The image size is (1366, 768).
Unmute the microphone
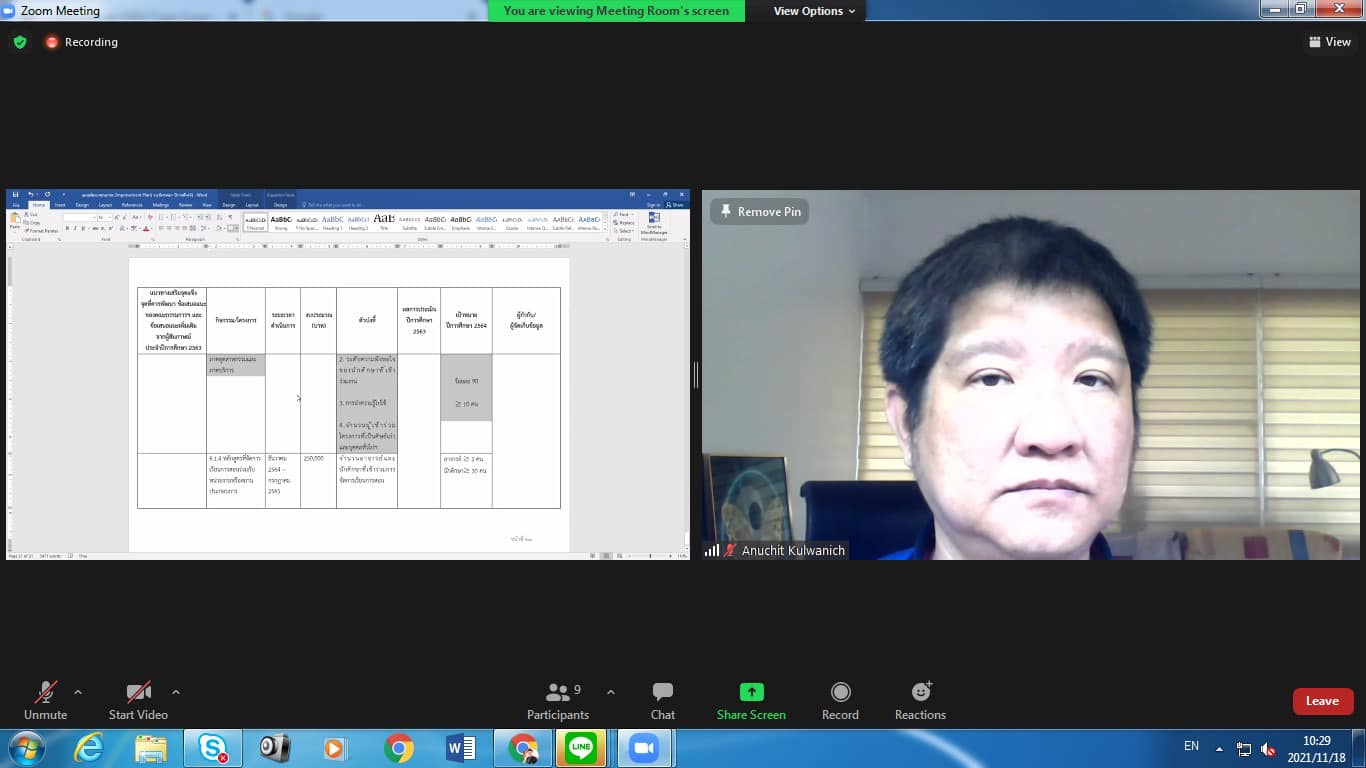pos(45,693)
